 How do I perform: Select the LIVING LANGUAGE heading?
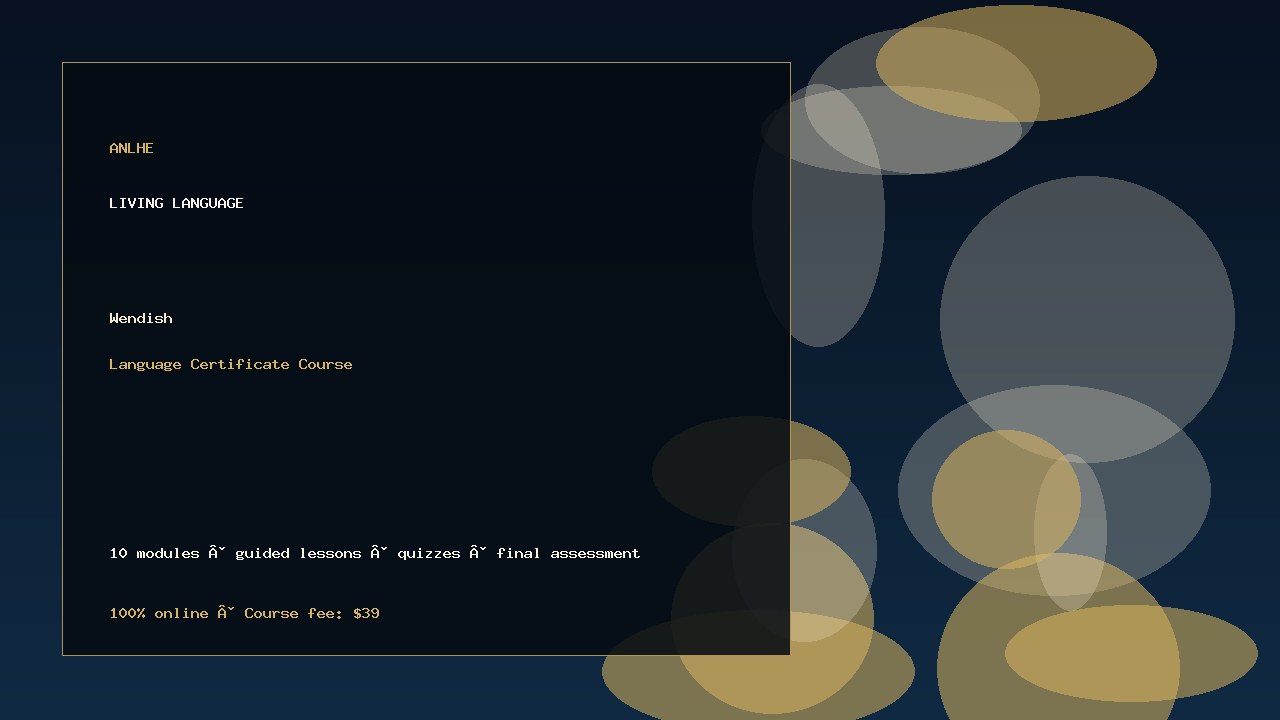click(x=176, y=203)
